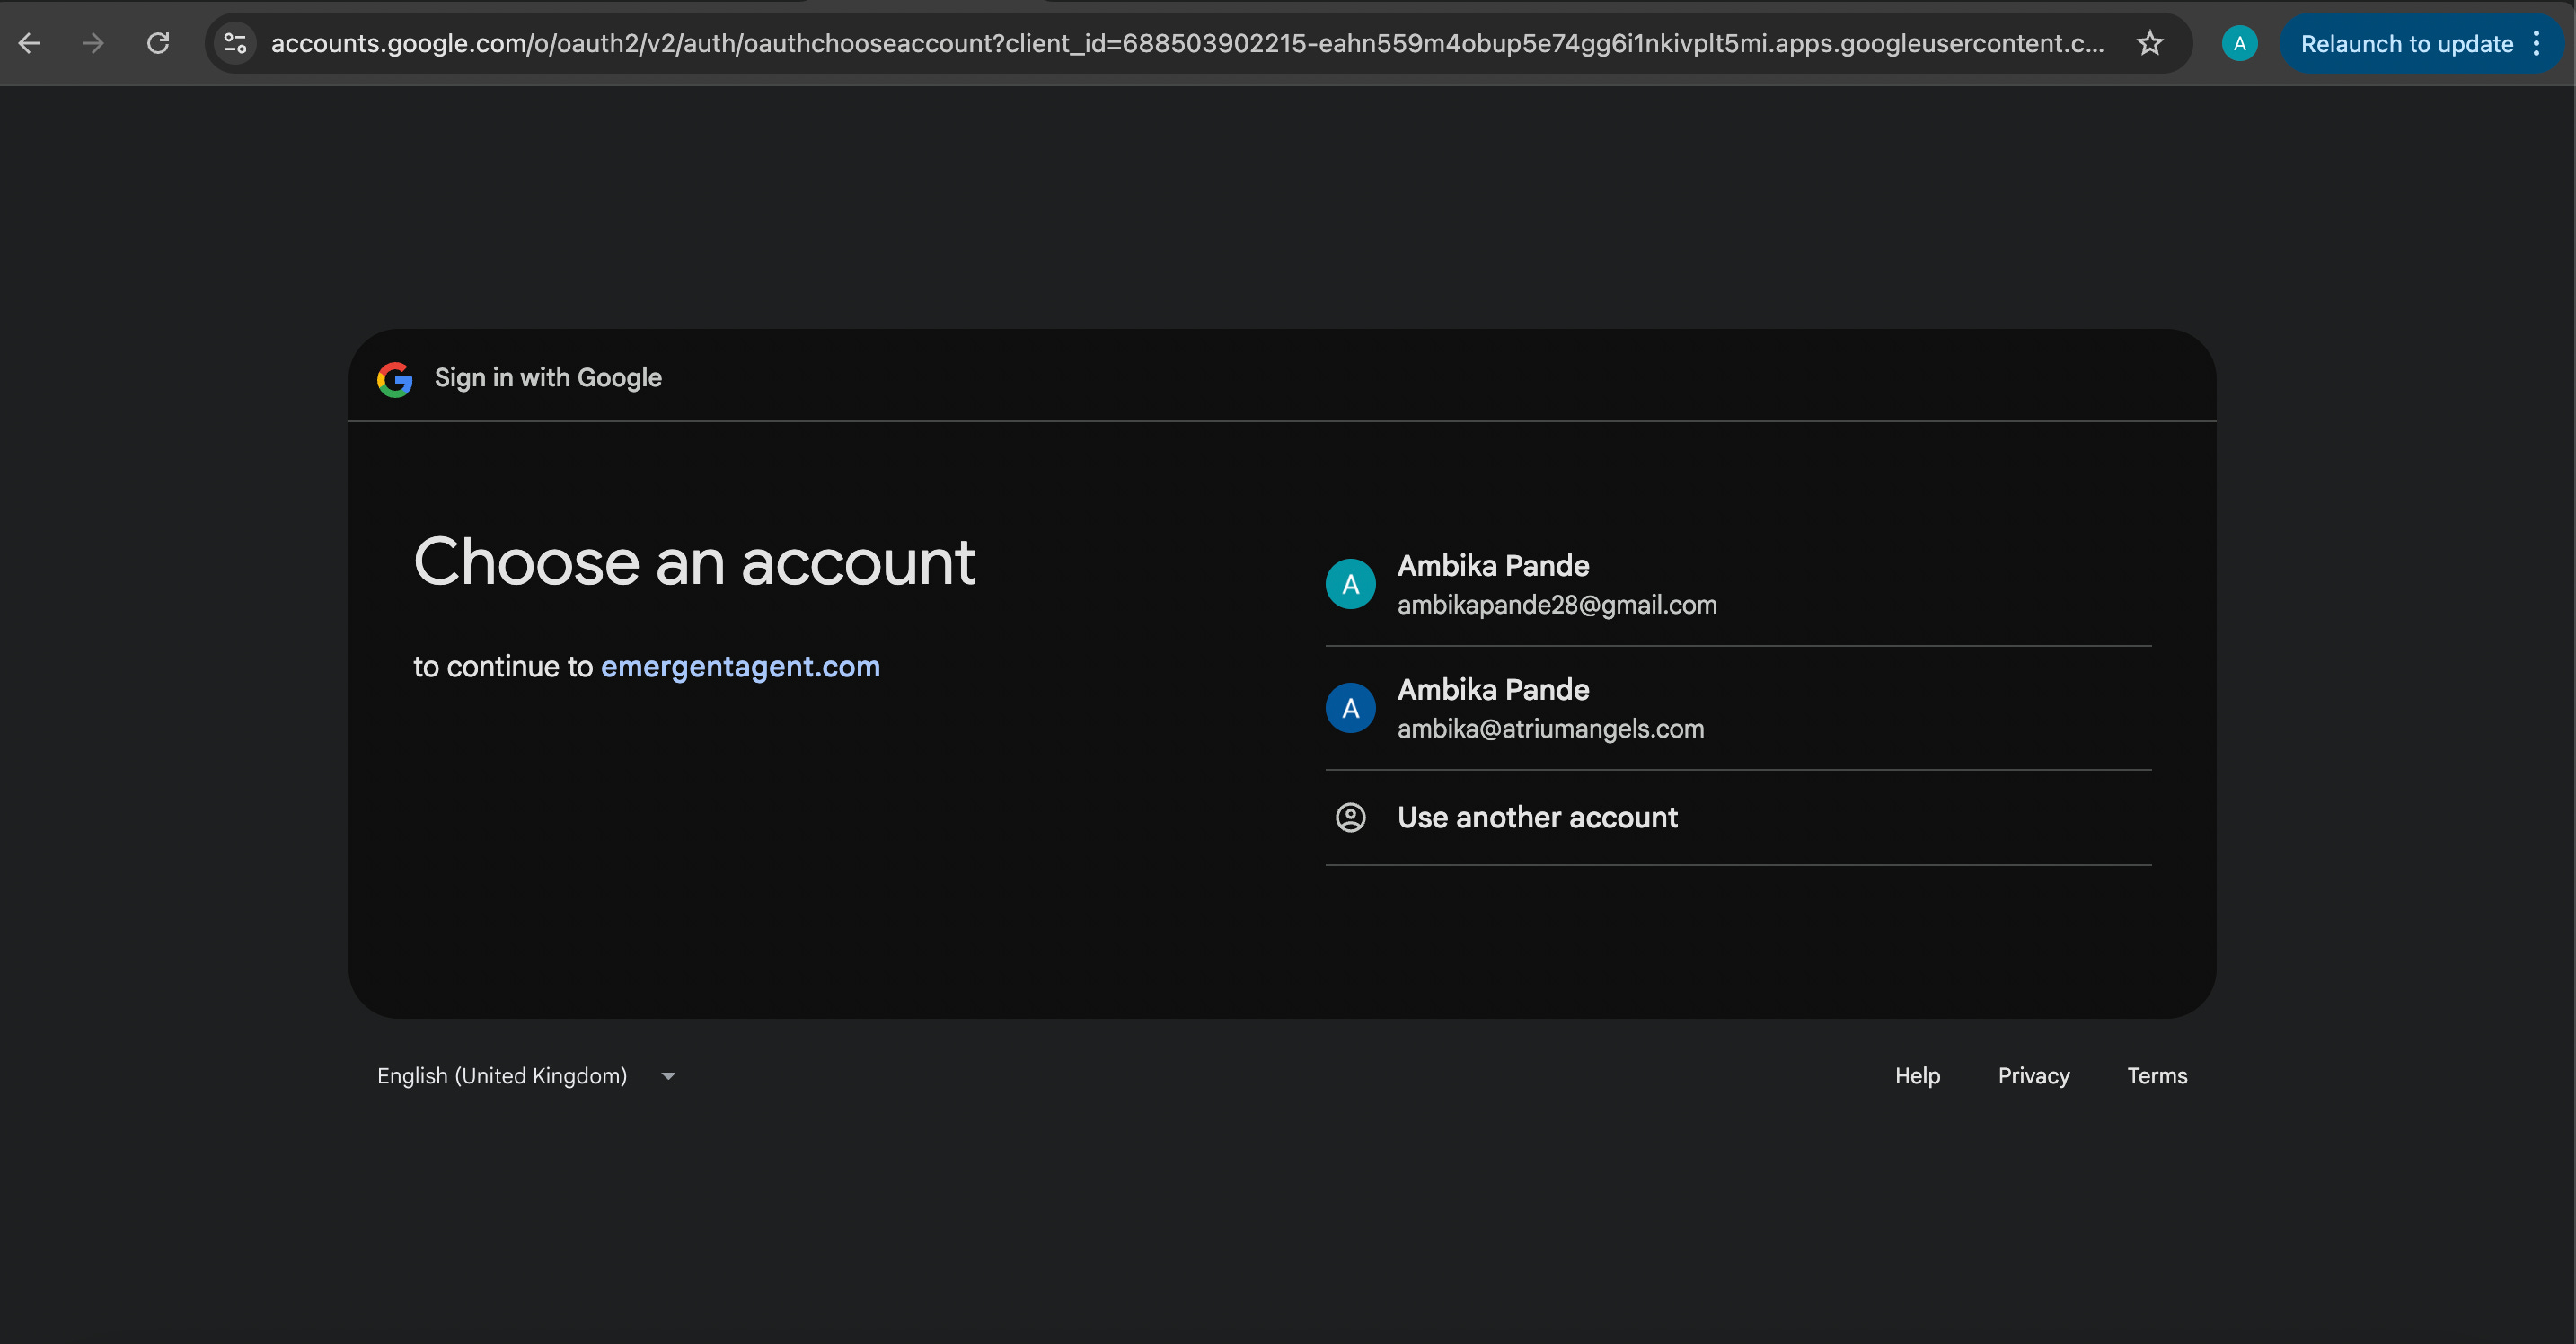2576x1344 pixels.
Task: Click the browser back arrow
Action: pos(29,43)
